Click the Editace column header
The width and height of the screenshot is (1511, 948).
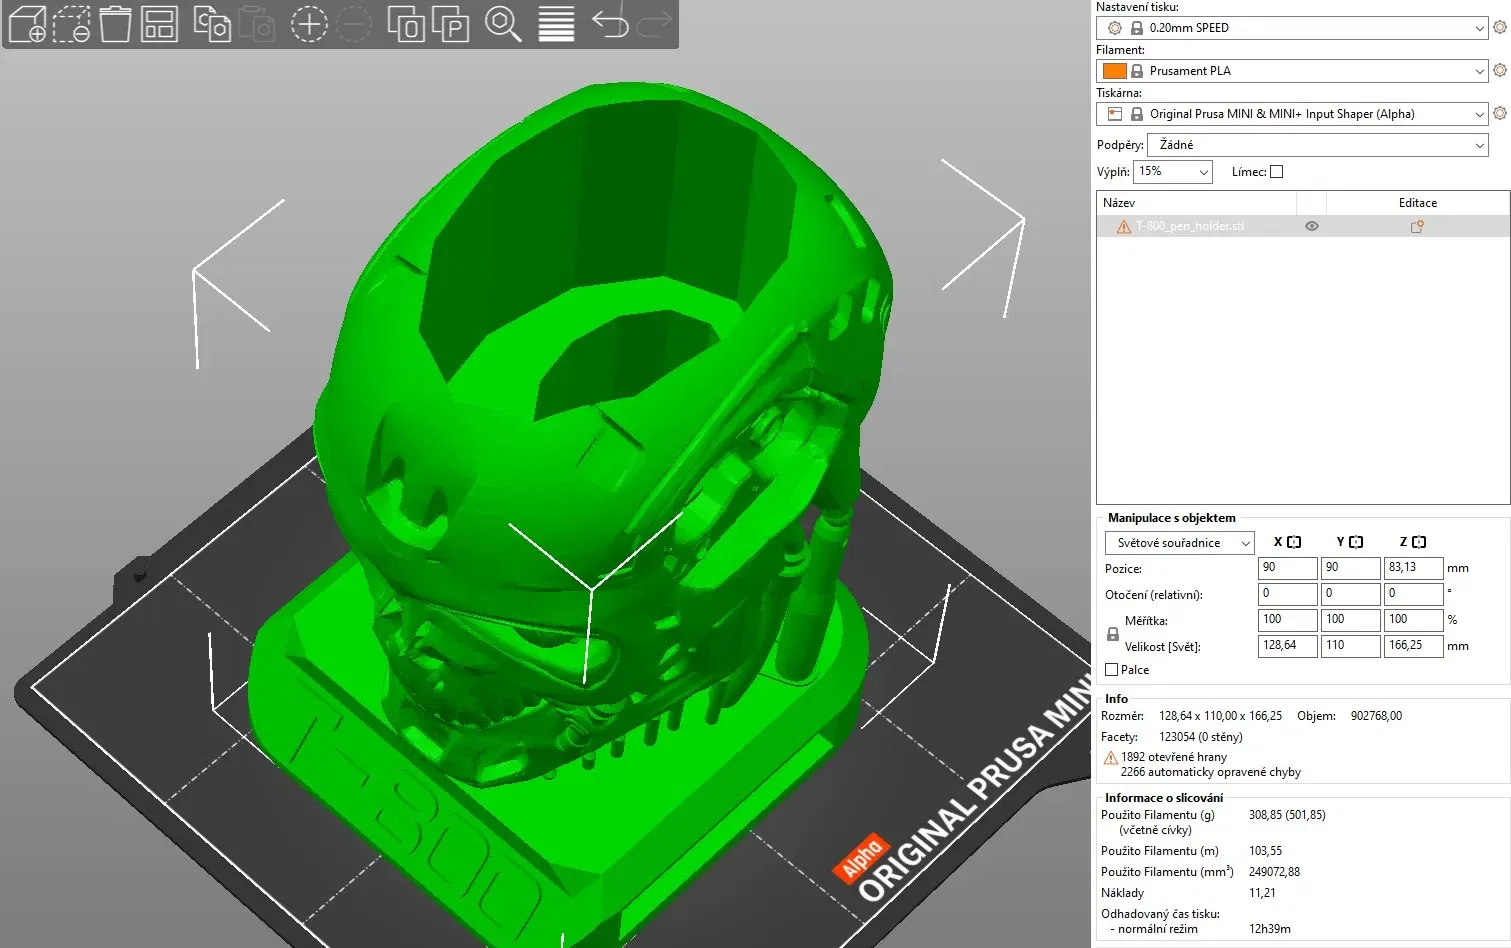point(1418,203)
